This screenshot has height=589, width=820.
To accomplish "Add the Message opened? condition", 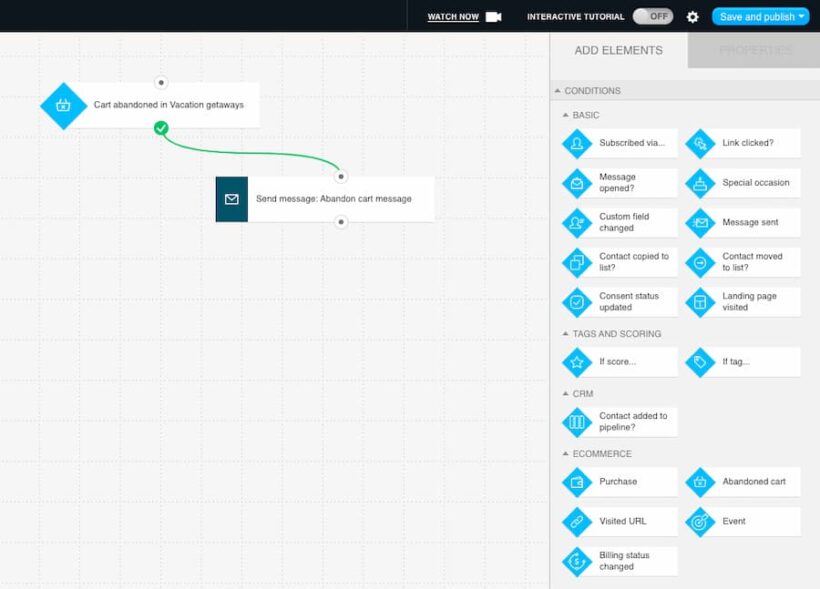I will [618, 183].
